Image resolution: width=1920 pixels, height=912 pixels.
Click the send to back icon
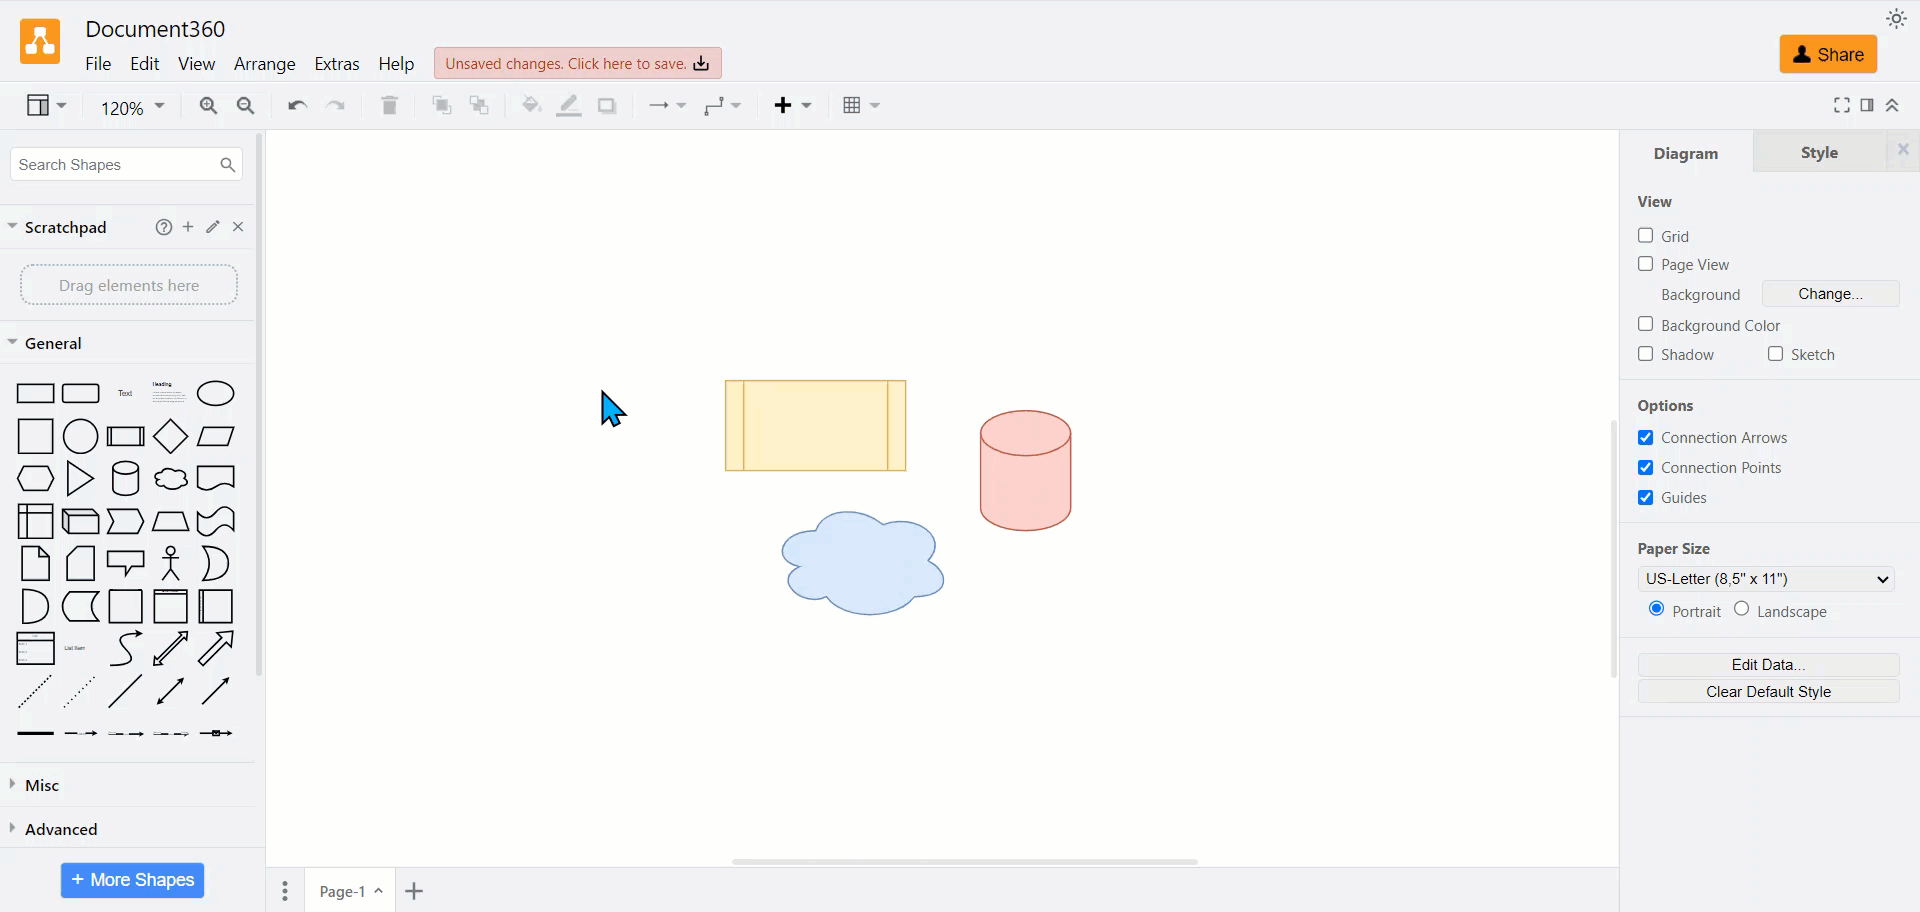[480, 106]
